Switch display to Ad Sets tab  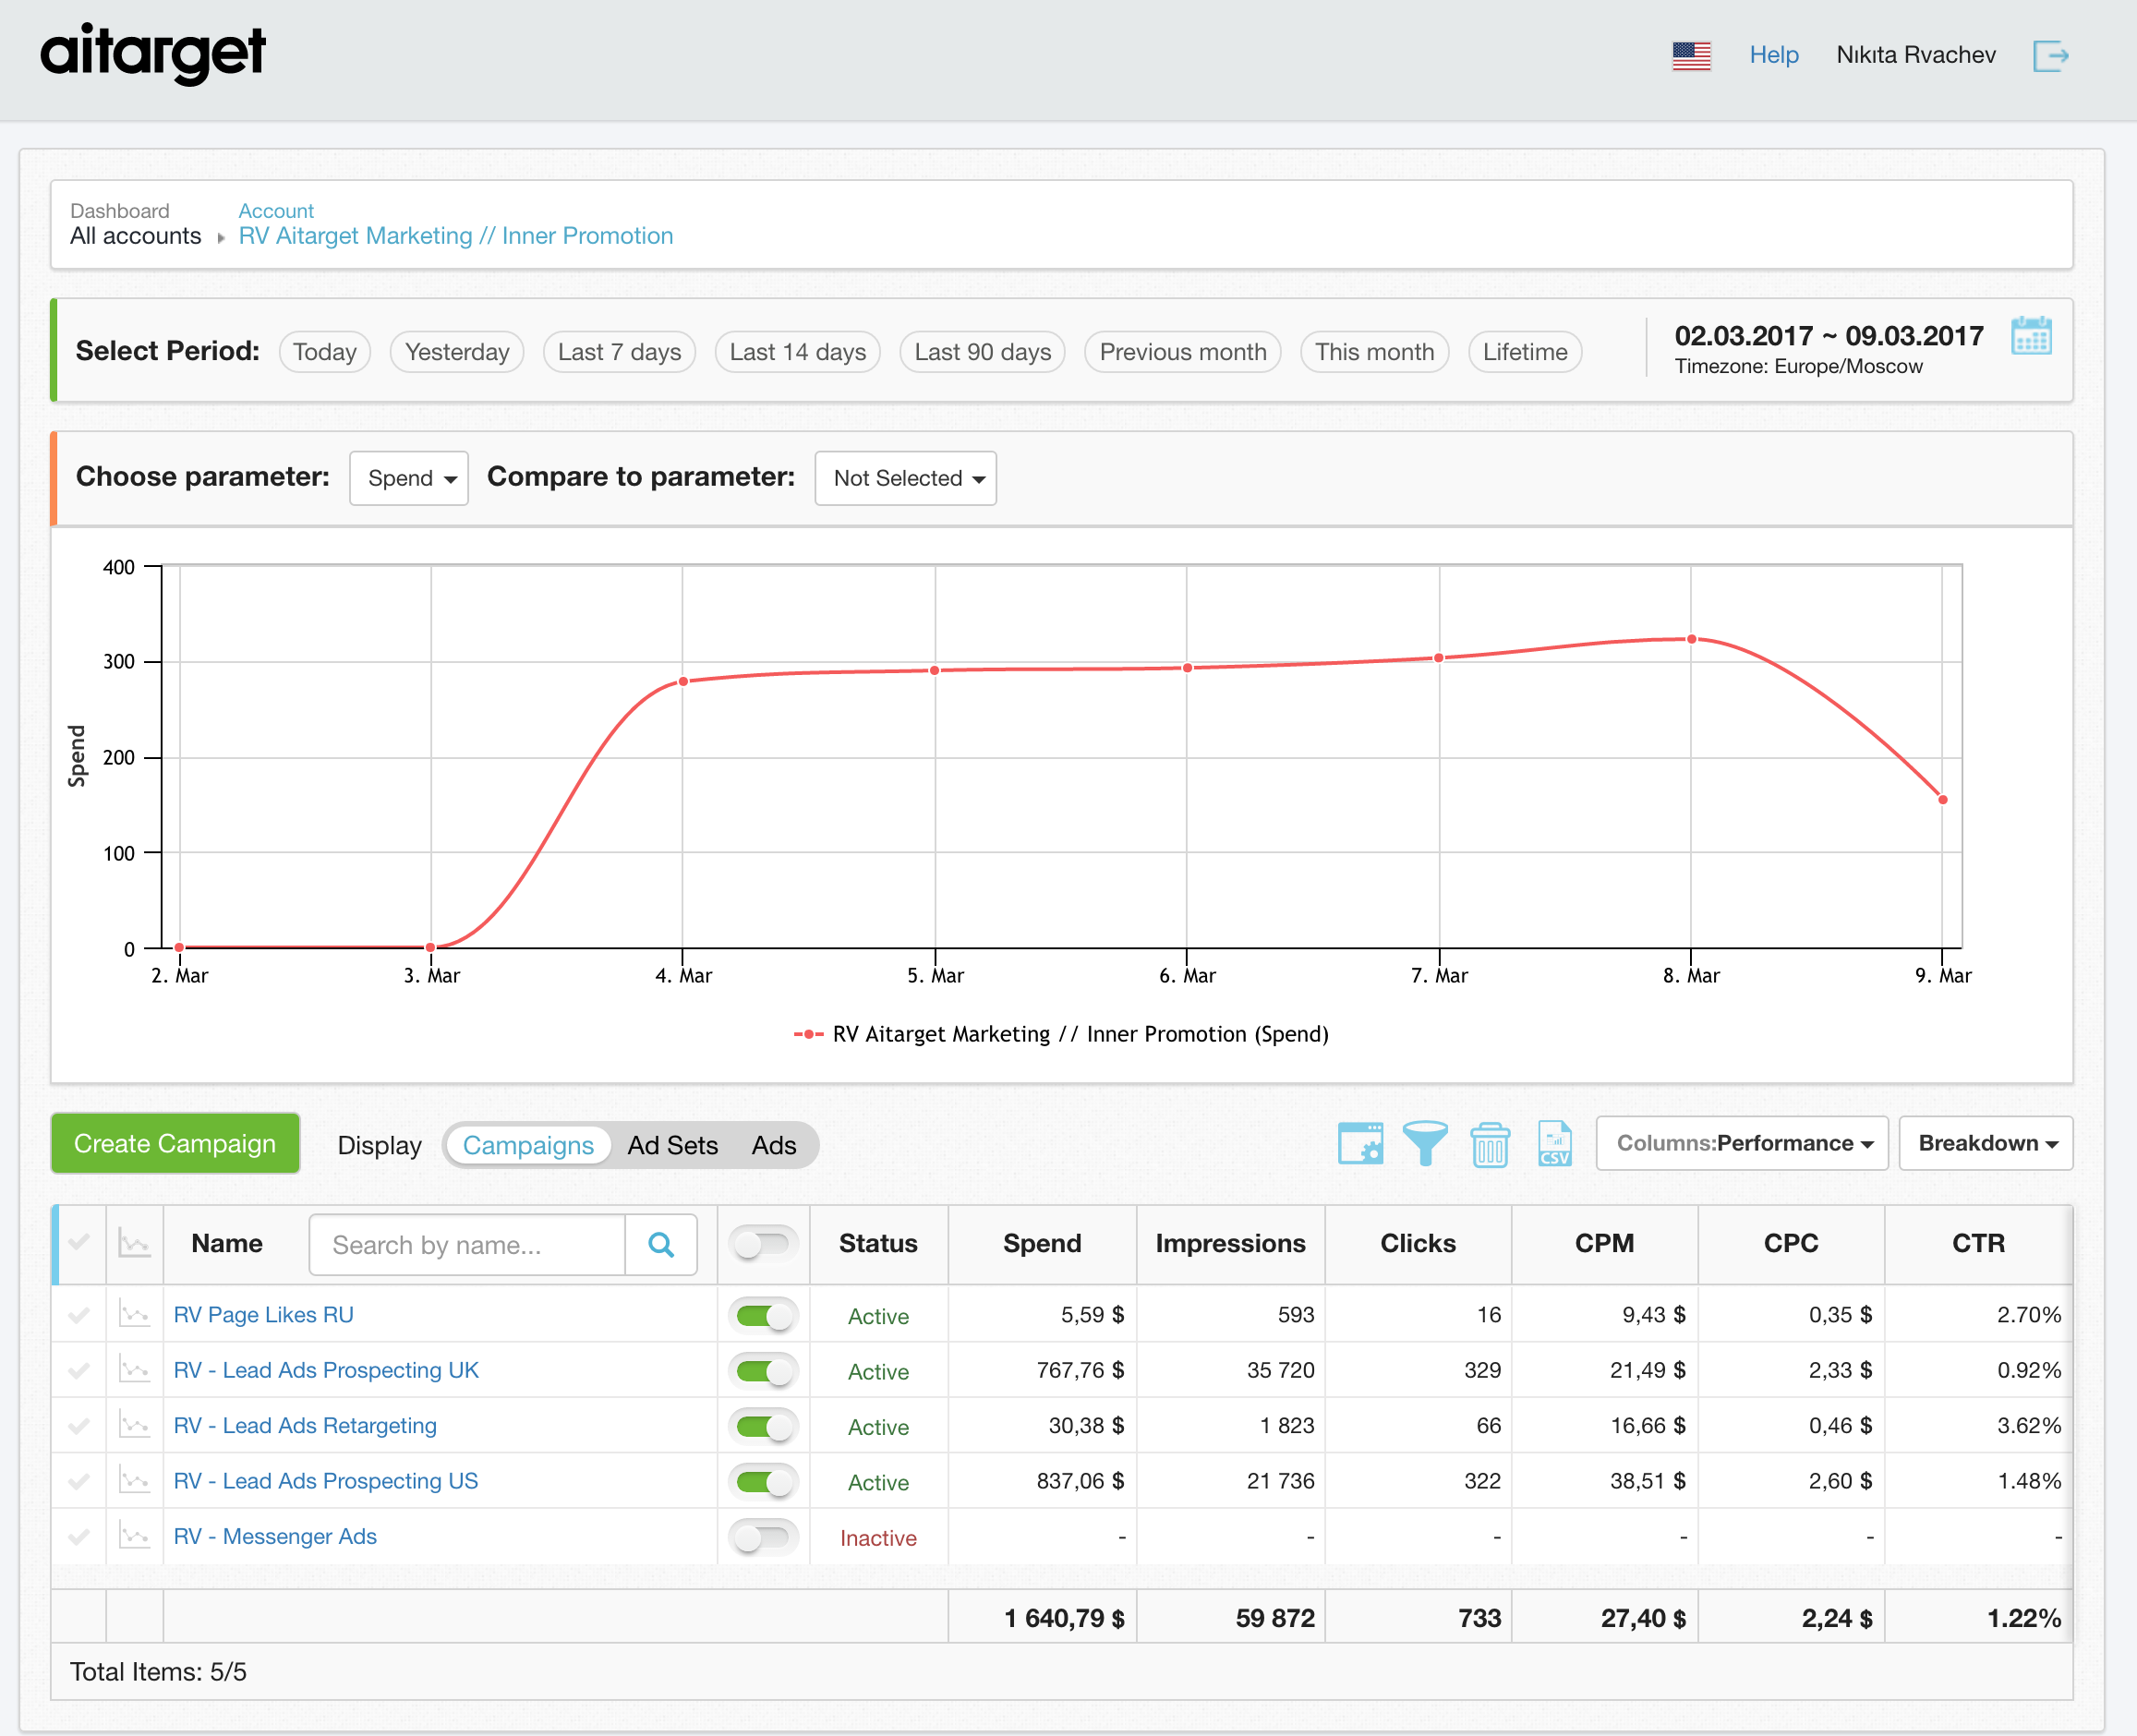[x=673, y=1145]
